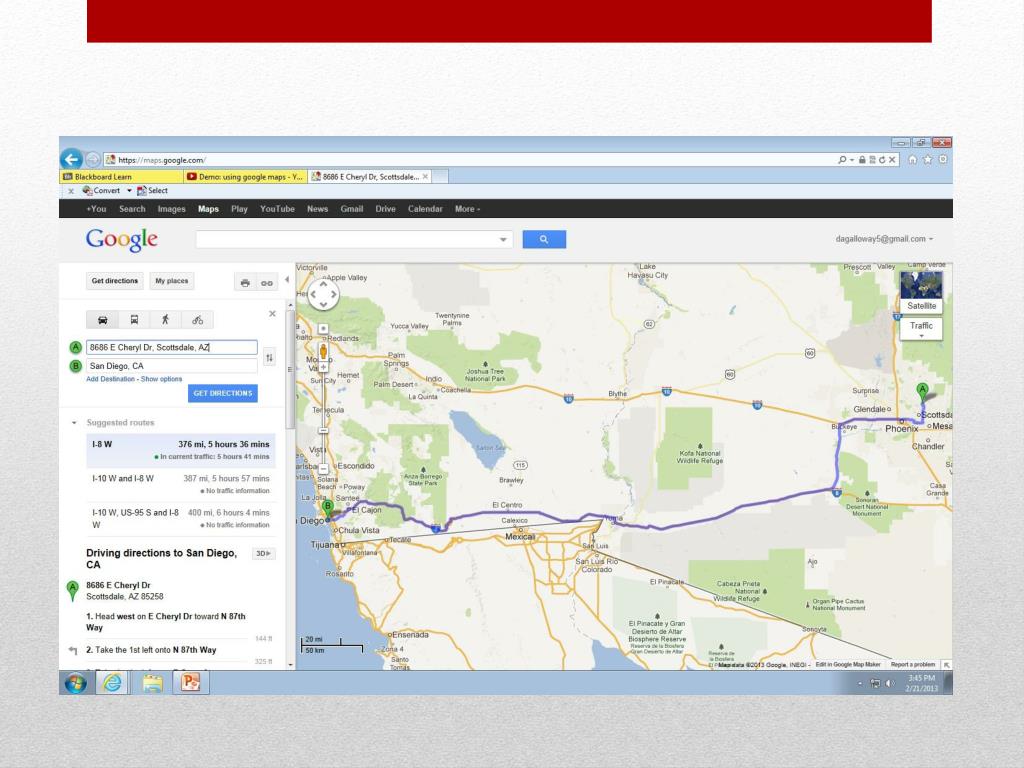Click the Google logo
Image resolution: width=1024 pixels, height=768 pixels.
[121, 240]
